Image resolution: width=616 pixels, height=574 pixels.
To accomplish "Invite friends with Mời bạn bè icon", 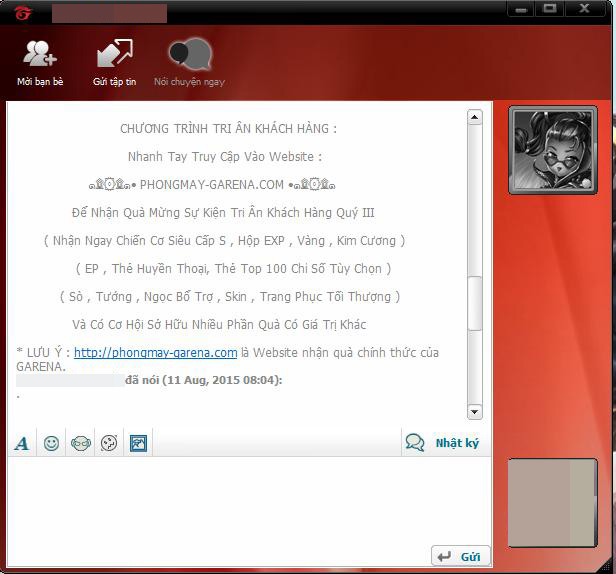I will point(40,63).
